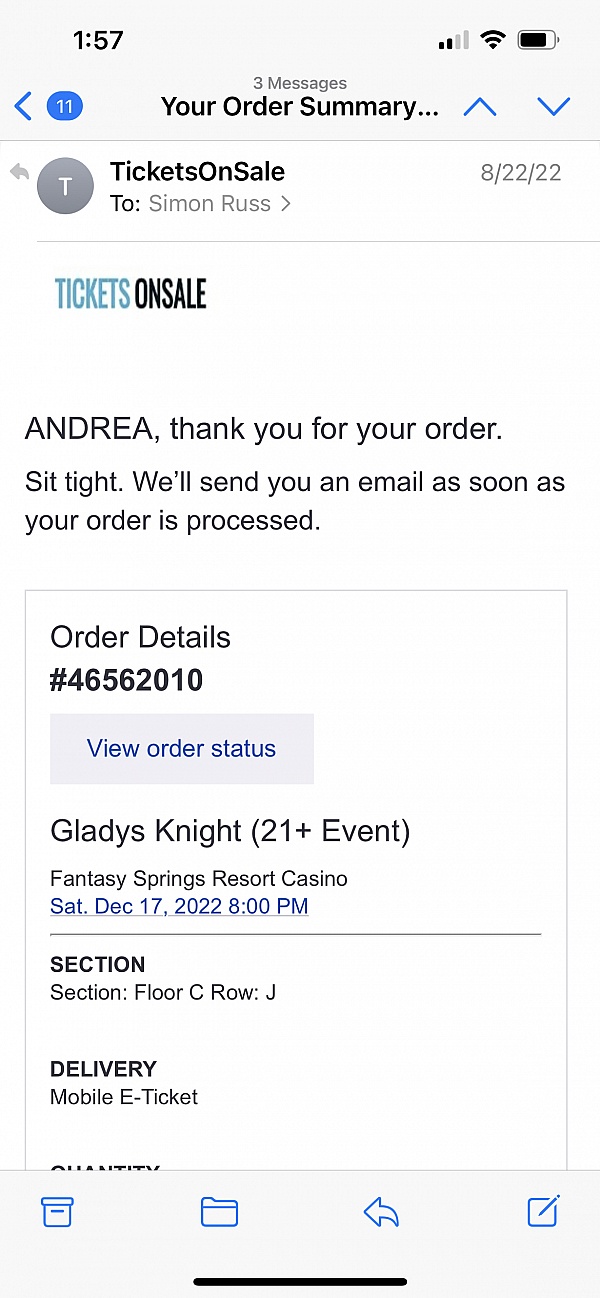The image size is (600, 1298).
Task: Tap the unread count badge showing 11
Action: (x=65, y=105)
